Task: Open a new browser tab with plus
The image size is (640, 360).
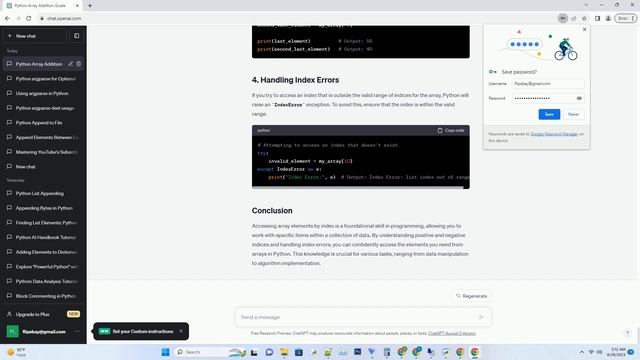Action: click(x=90, y=6)
